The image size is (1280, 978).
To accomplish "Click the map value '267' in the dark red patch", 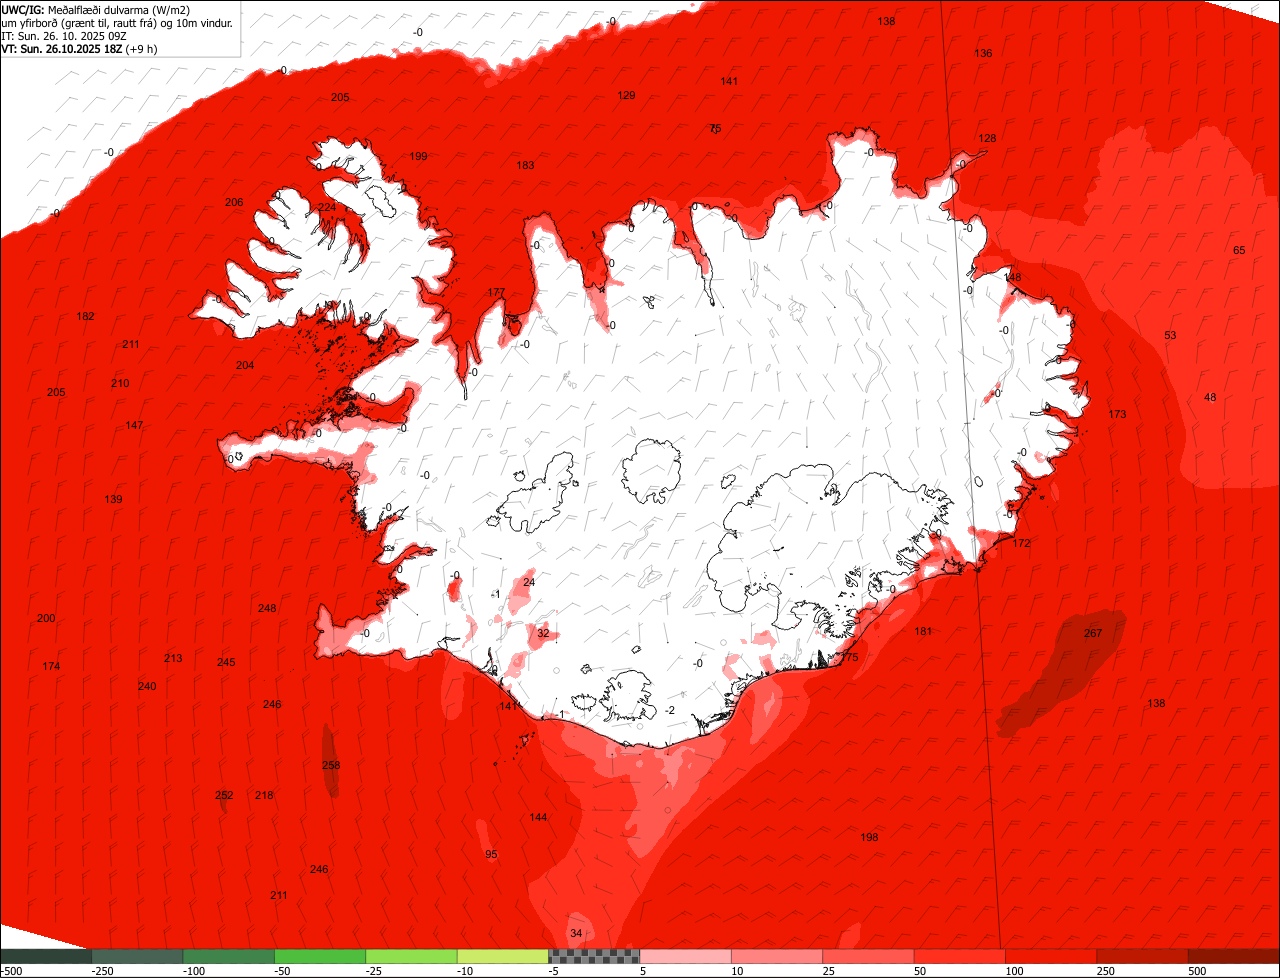I will pyautogui.click(x=1093, y=633).
